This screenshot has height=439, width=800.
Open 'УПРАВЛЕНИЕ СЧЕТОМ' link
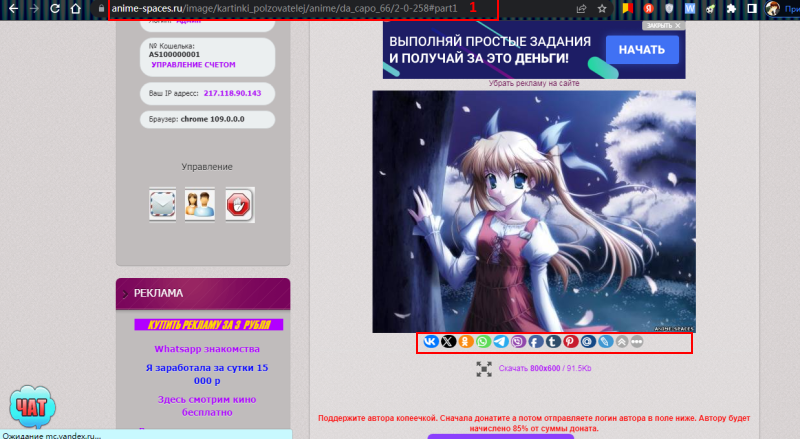[x=193, y=64]
